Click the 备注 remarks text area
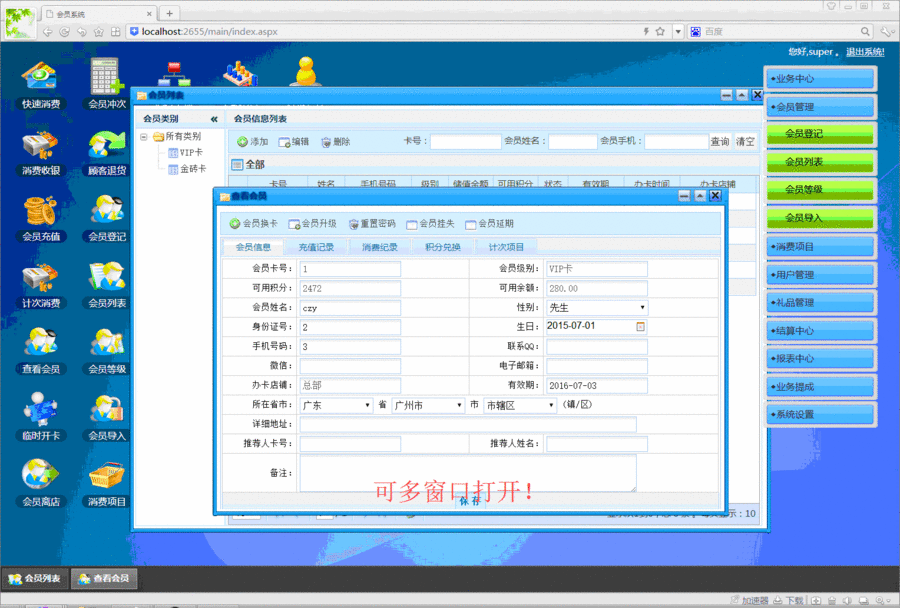 click(468, 473)
